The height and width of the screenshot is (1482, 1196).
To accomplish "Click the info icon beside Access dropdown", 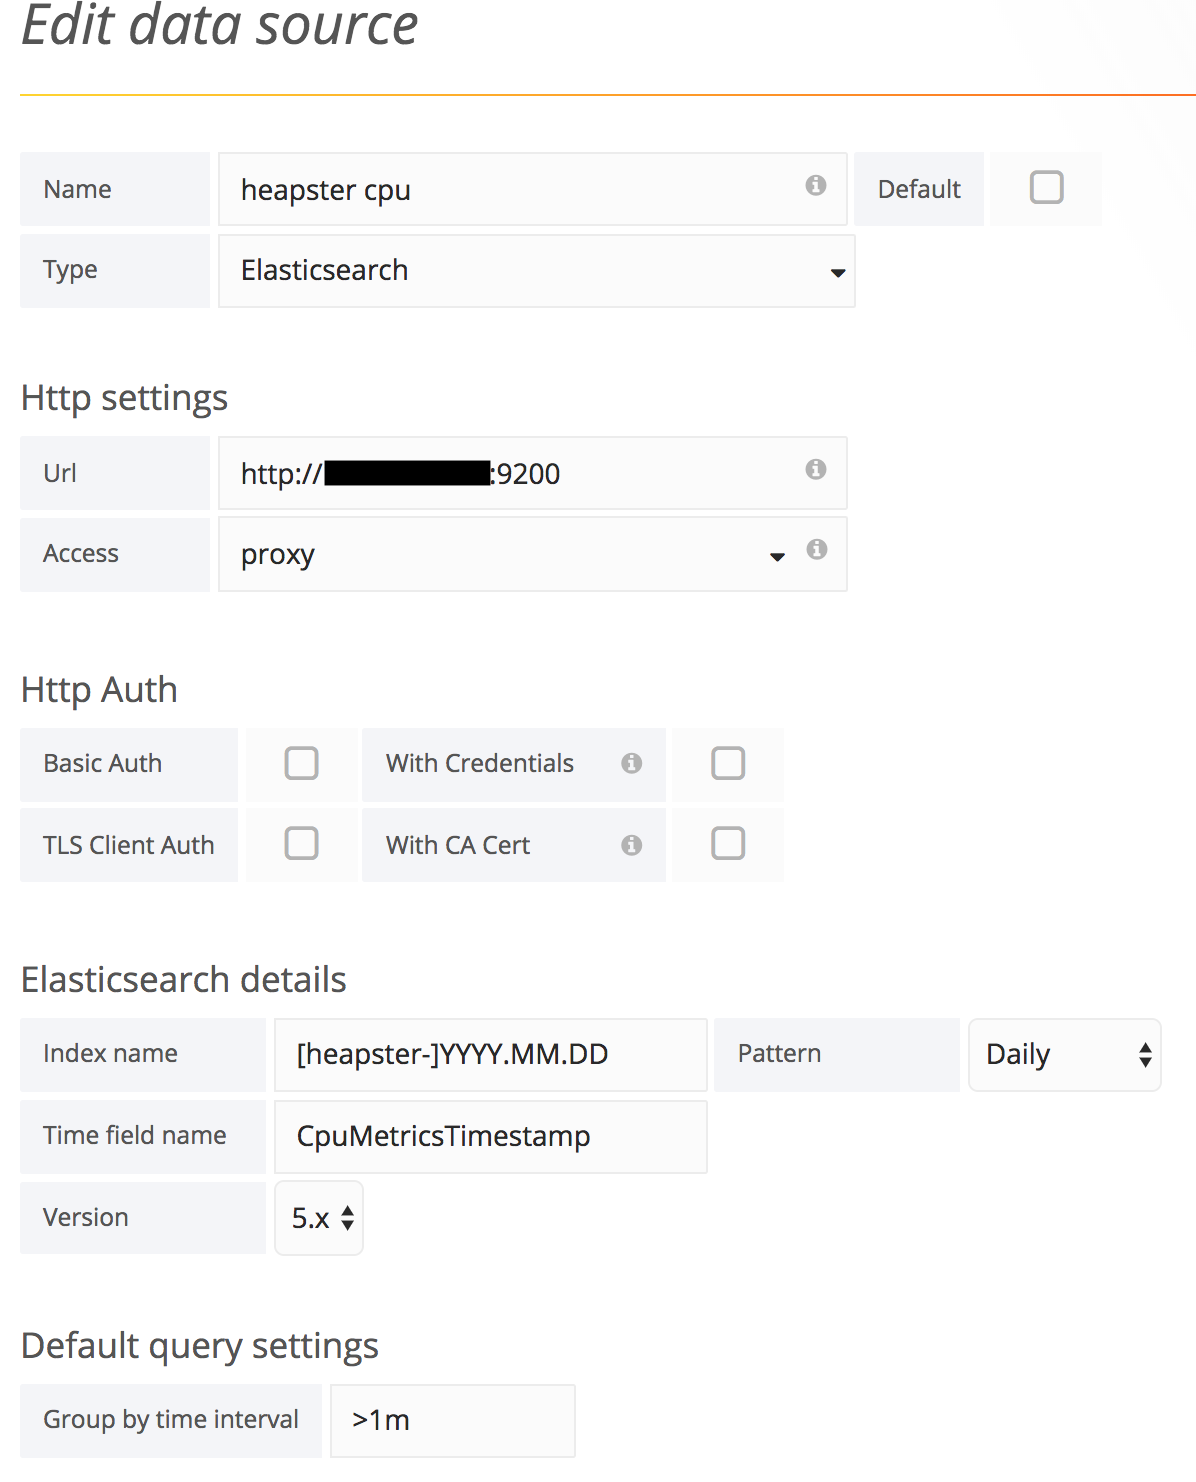I will [x=817, y=549].
